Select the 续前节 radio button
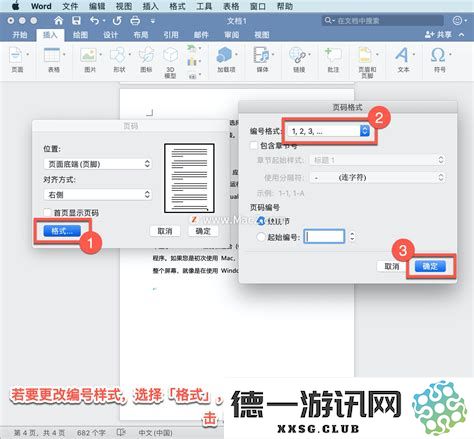This screenshot has width=474, height=439. coord(261,221)
